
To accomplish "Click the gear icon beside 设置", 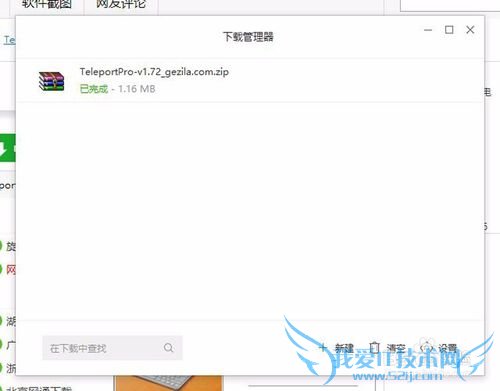I will 426,348.
